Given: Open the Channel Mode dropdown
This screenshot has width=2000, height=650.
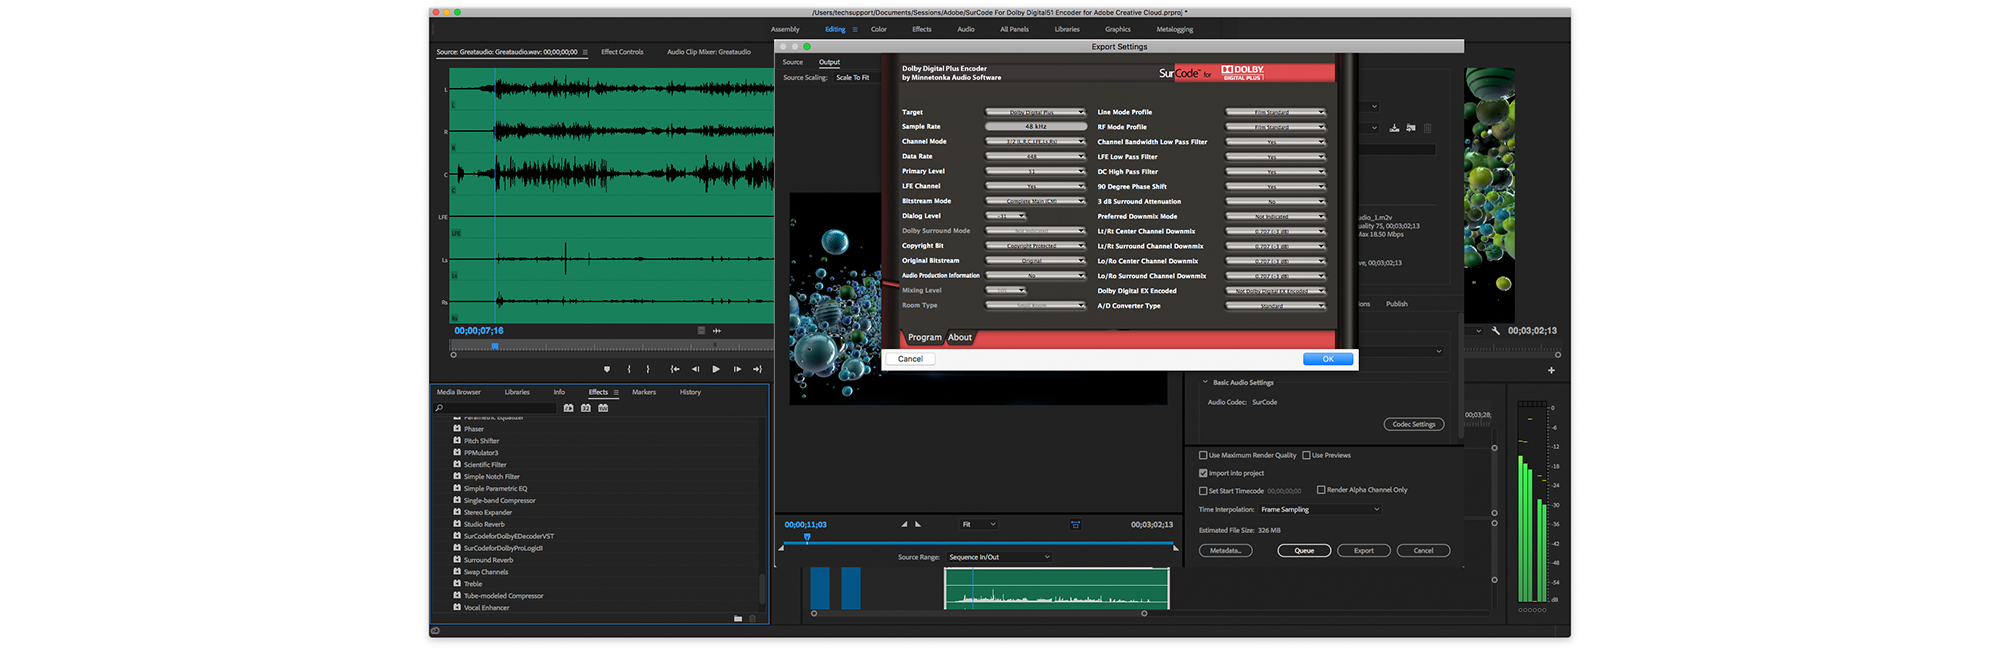Looking at the screenshot, I should coord(1036,142).
